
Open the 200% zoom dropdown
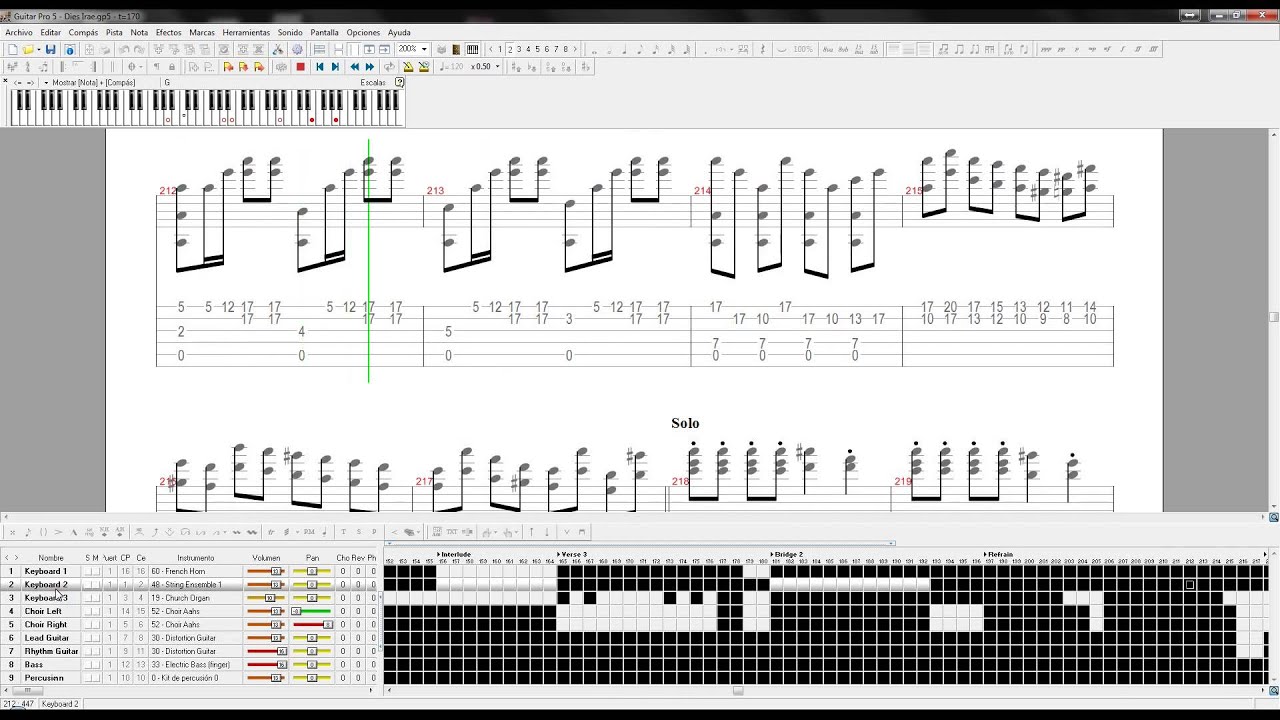pyautogui.click(x=424, y=49)
